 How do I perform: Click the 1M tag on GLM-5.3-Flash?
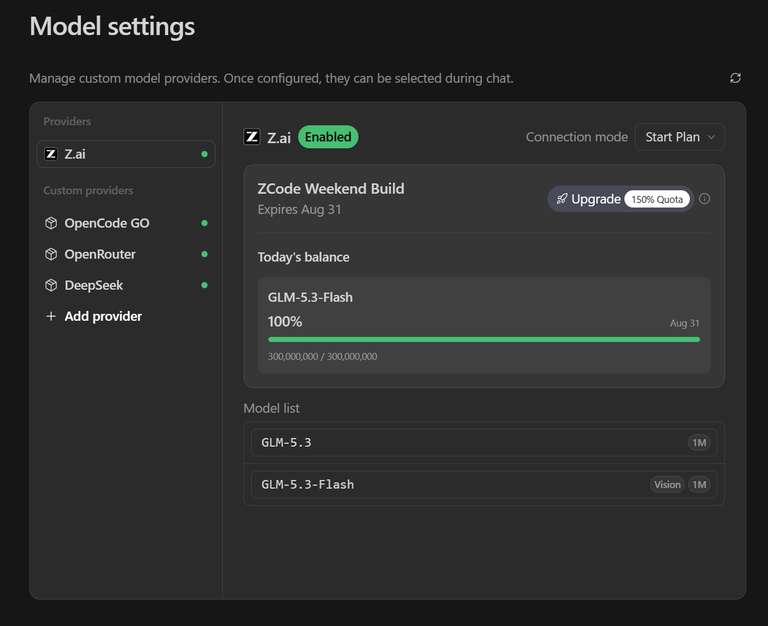699,485
